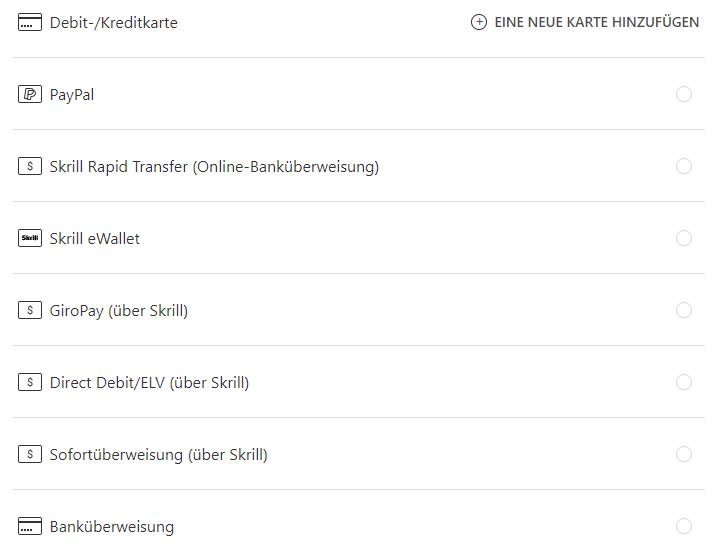The height and width of the screenshot is (556, 724).
Task: Click the Sofortüberweisung dollar icon
Action: [x=30, y=454]
